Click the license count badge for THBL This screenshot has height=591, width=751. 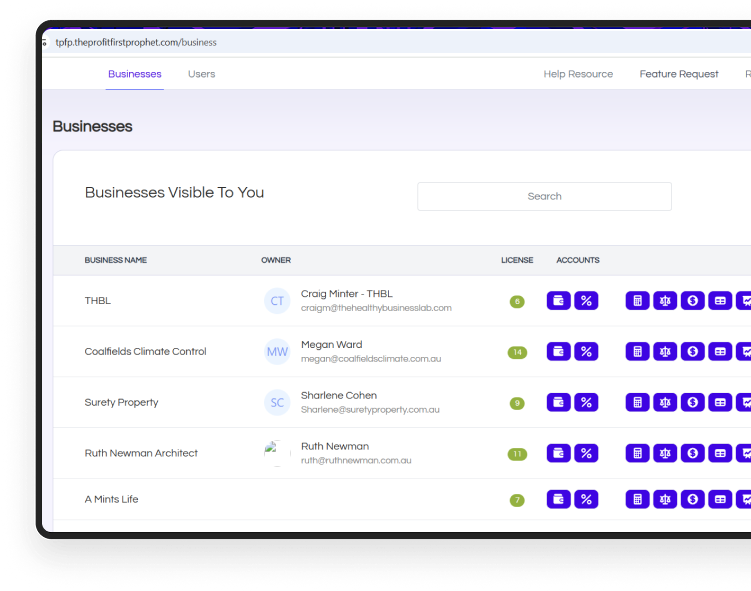click(x=517, y=301)
